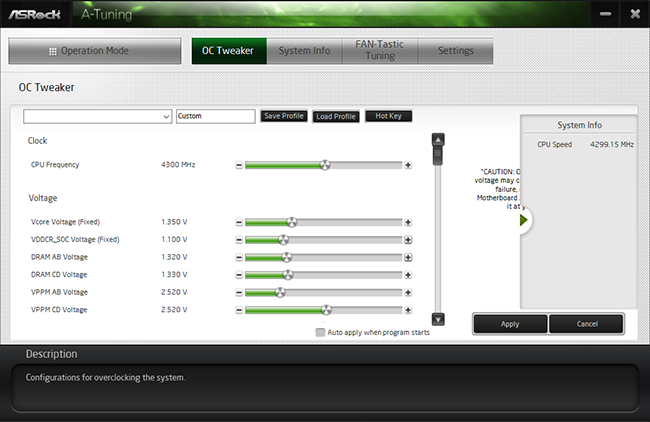Viewport: 650px width, 422px height.
Task: Decrease VPPM AB Voltage with the minus button
Action: pyautogui.click(x=239, y=293)
